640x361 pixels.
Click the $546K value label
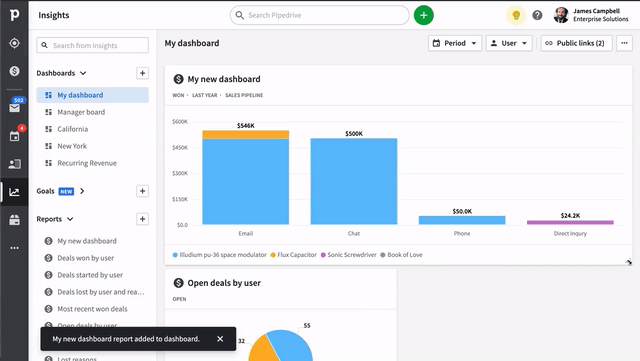(246, 125)
